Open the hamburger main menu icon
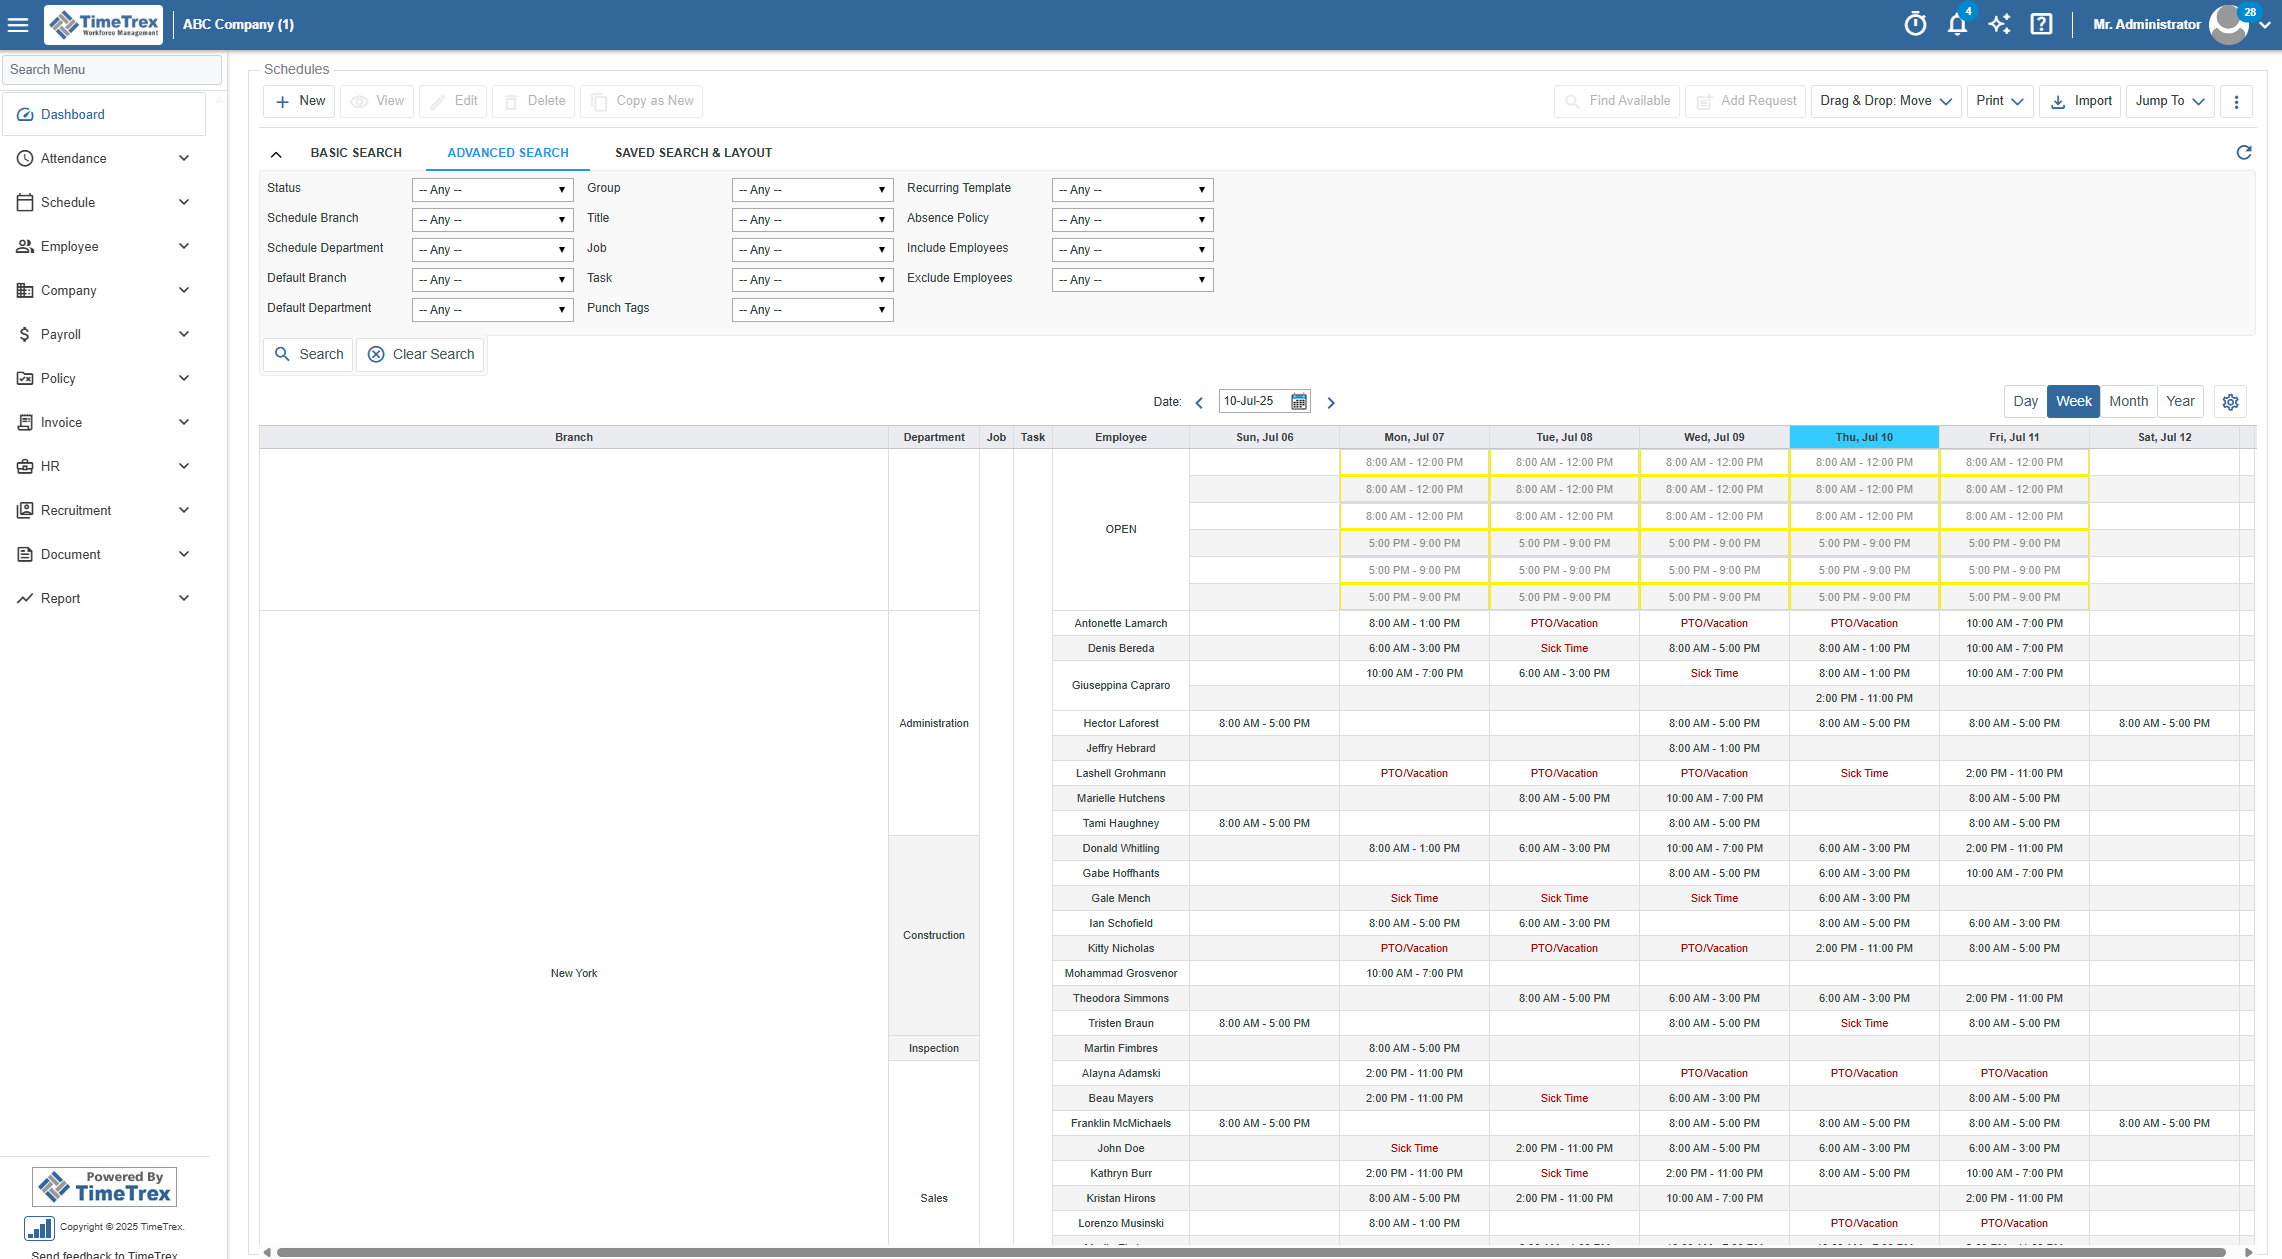The width and height of the screenshot is (2282, 1259). 18,24
